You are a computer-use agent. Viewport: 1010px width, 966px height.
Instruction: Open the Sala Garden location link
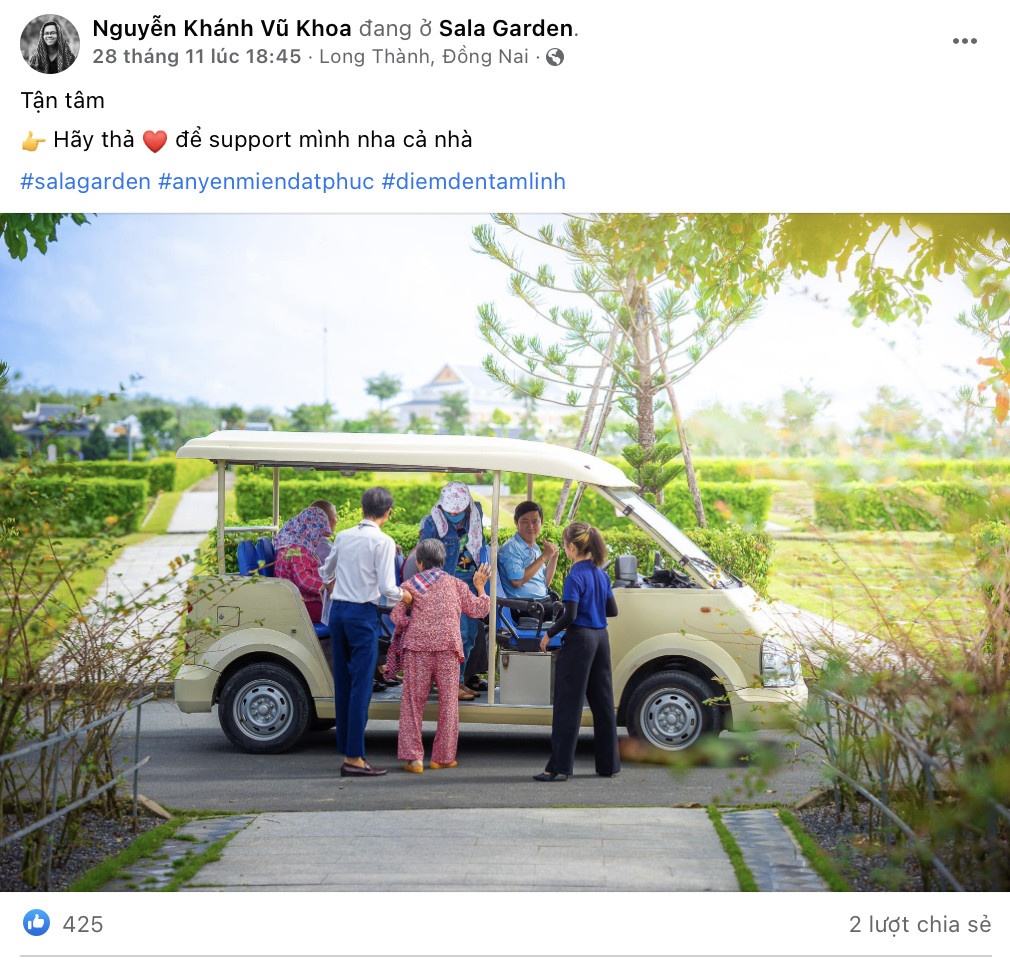(x=506, y=28)
